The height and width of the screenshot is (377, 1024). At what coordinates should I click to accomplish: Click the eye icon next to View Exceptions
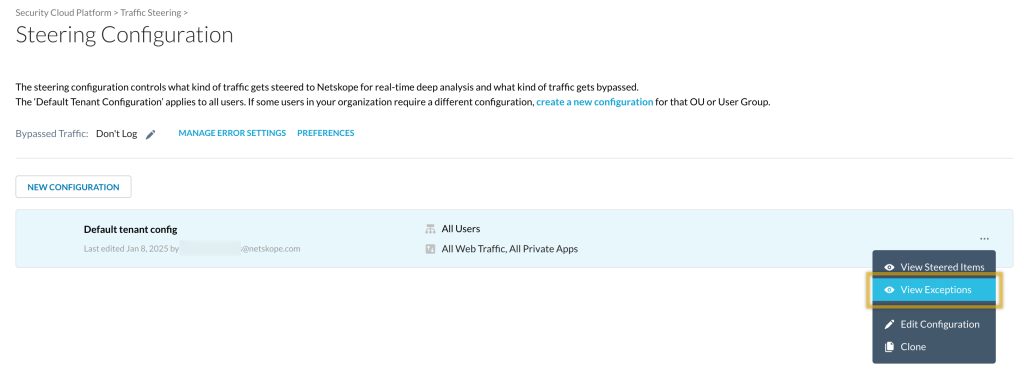[889, 290]
